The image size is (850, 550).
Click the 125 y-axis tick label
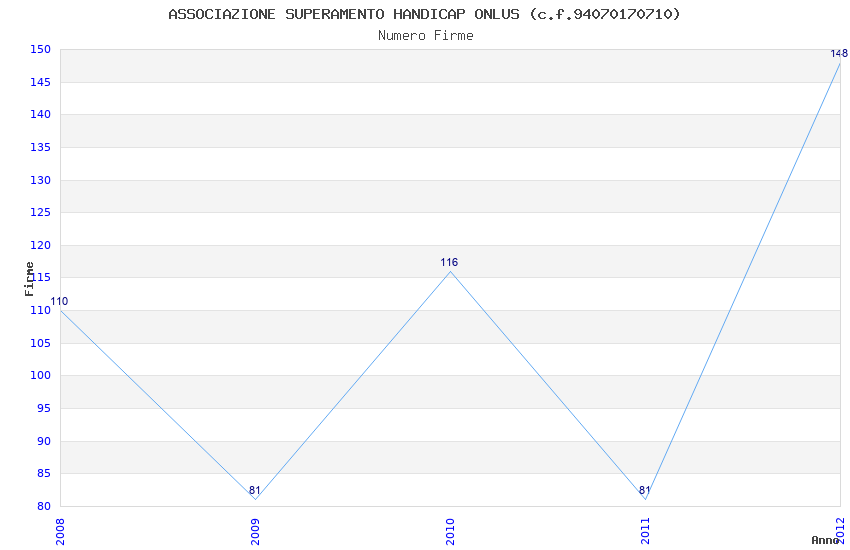[41, 212]
